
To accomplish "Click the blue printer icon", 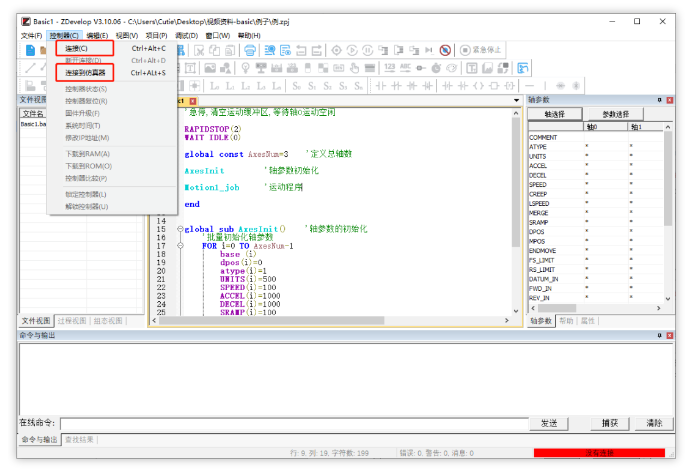I will pos(250,50).
